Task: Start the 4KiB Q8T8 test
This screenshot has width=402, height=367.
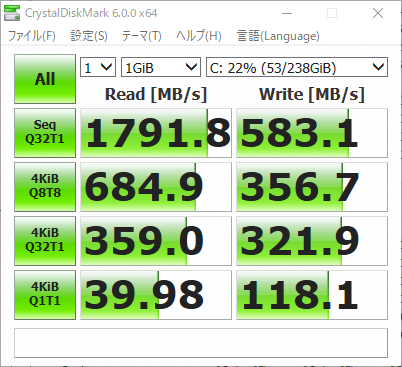Action: [x=45, y=187]
